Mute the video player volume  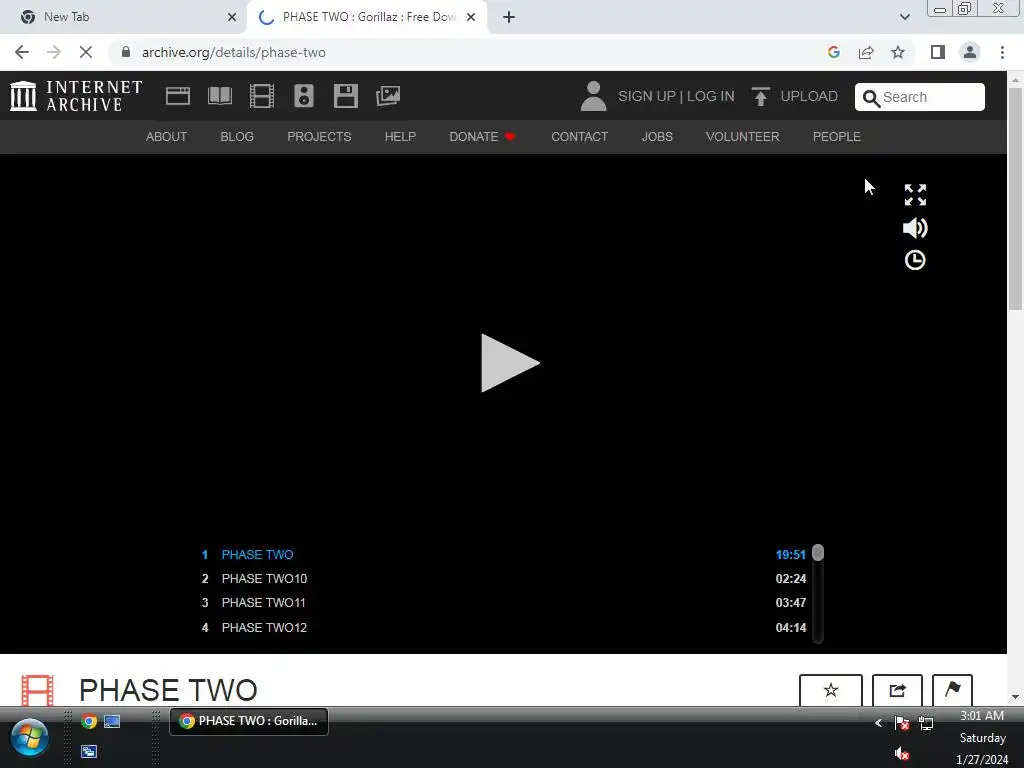pos(915,228)
